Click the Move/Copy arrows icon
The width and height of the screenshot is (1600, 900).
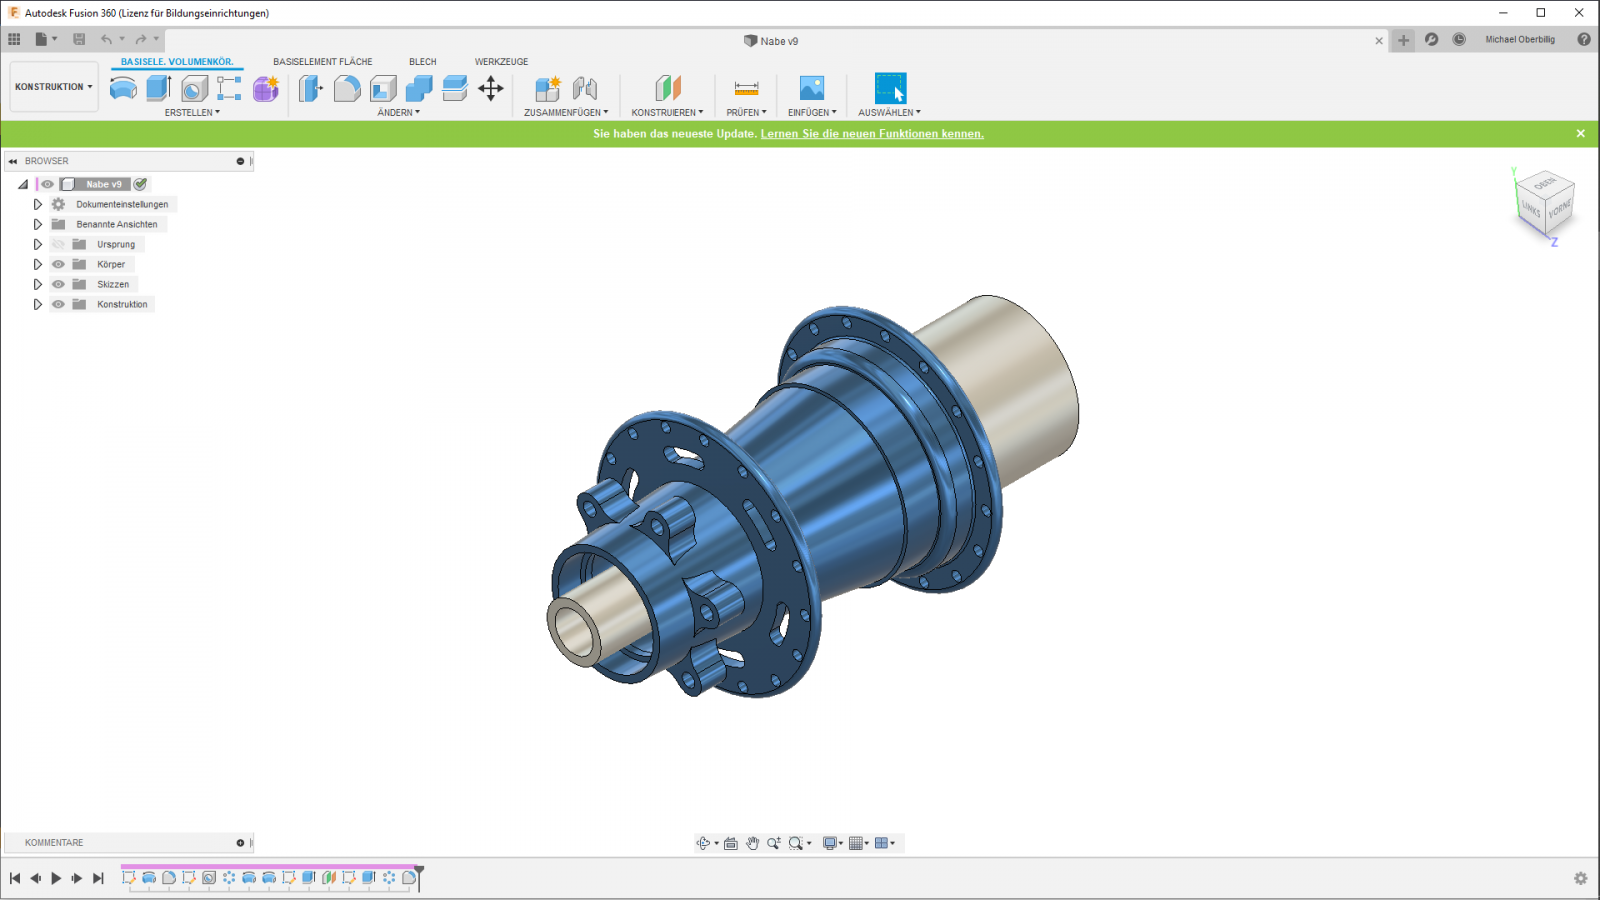coord(491,88)
